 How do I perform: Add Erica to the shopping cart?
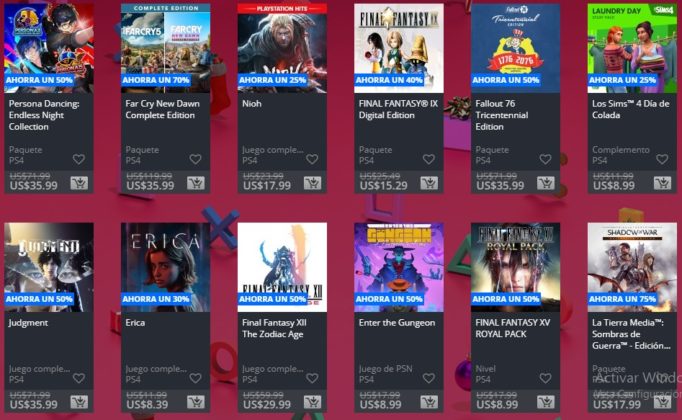point(196,402)
